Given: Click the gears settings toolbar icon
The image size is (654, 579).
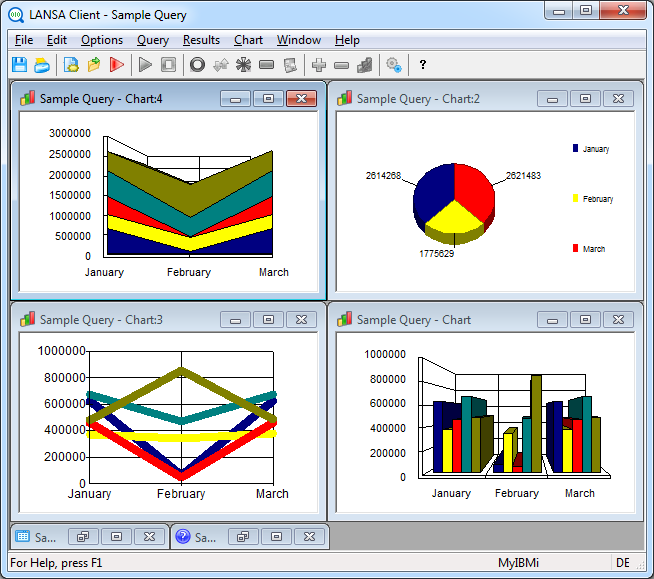Looking at the screenshot, I should (393, 65).
